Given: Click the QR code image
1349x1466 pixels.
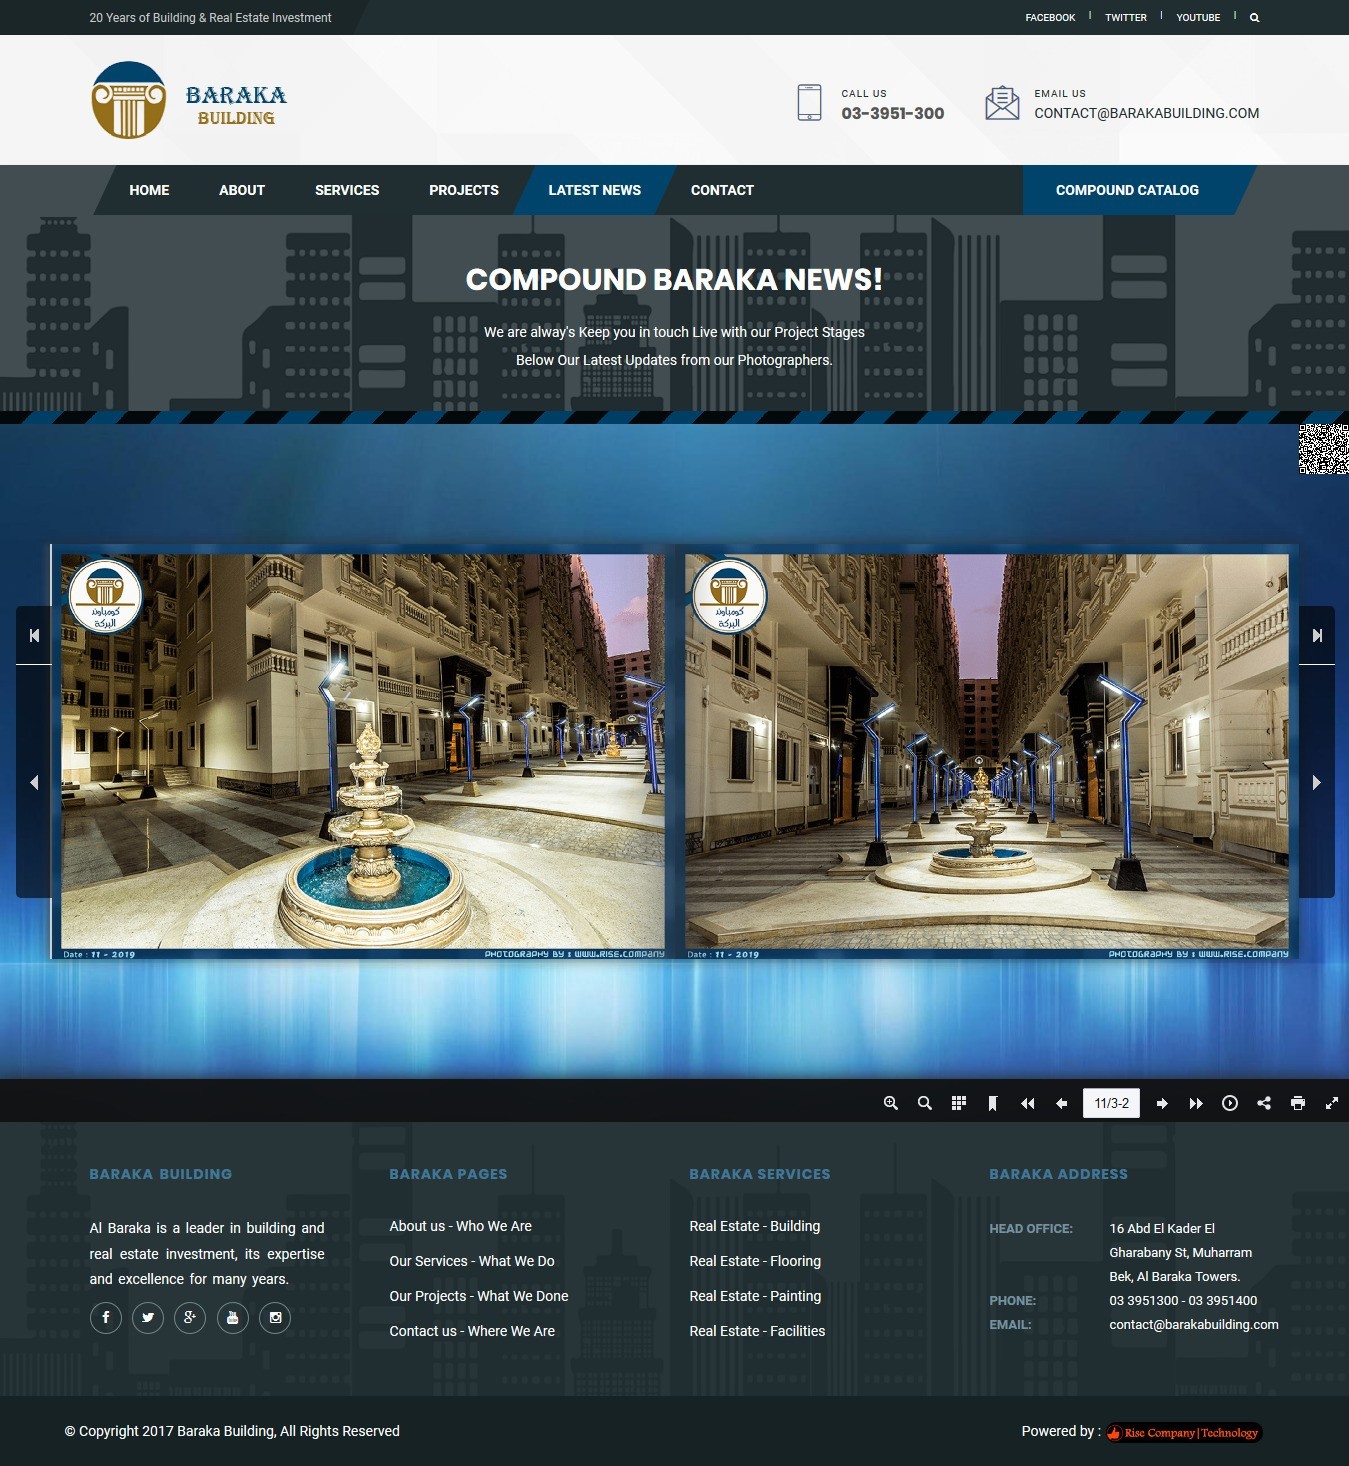Looking at the screenshot, I should tap(1324, 449).
